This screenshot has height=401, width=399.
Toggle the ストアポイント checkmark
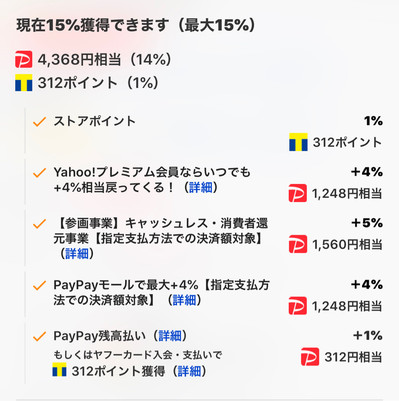point(39,121)
